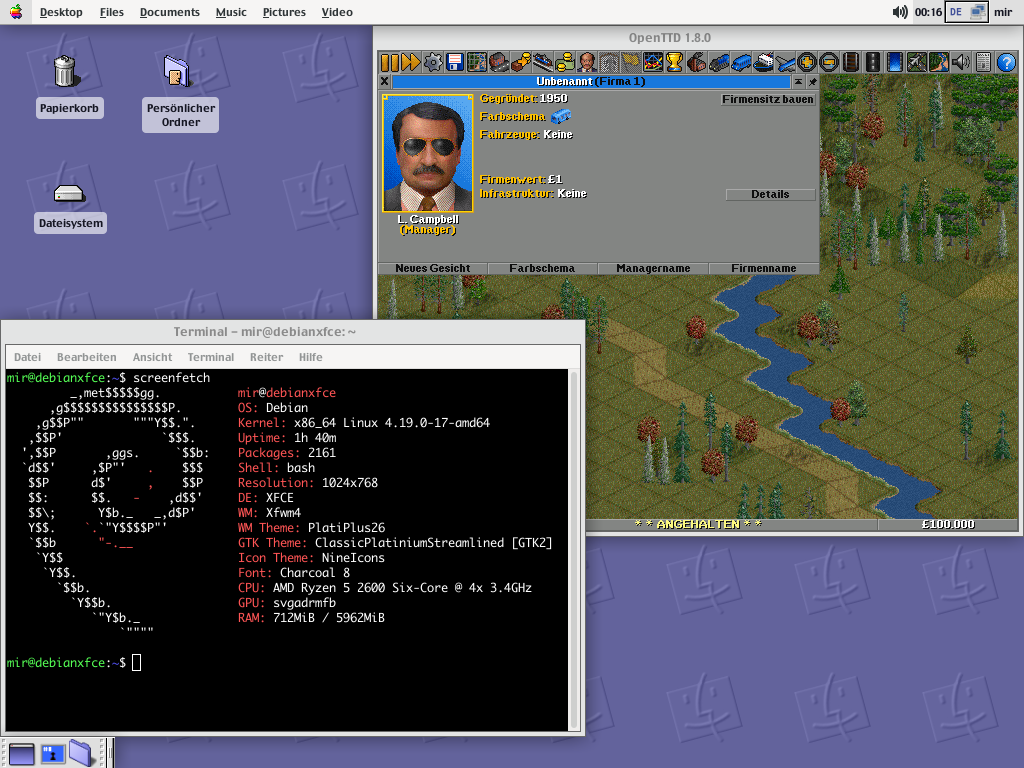
Task: Open the map icon in OpenTTD toolbar
Action: (x=477, y=63)
